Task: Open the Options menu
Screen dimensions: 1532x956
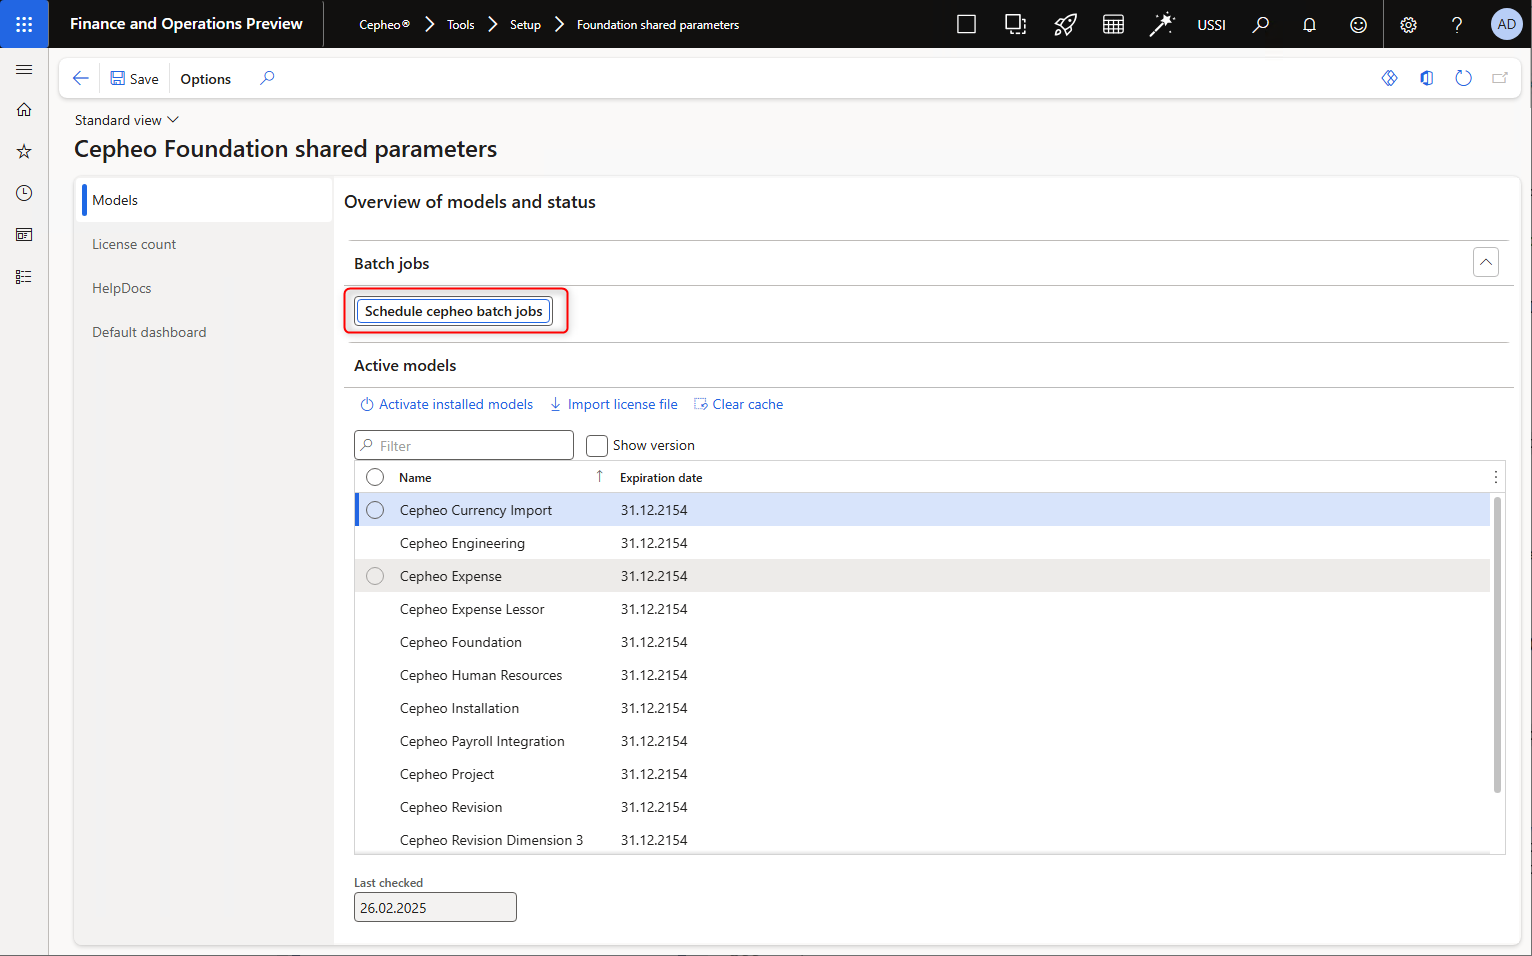Action: coord(205,79)
